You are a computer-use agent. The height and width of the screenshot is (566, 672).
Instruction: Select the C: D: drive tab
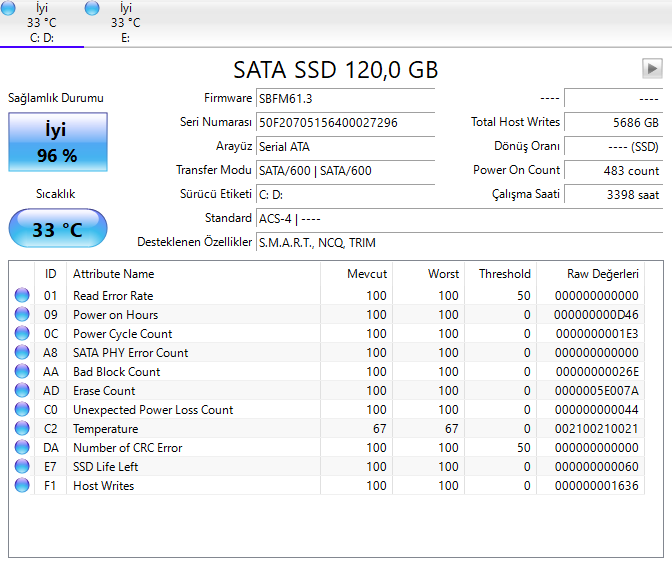pyautogui.click(x=42, y=23)
